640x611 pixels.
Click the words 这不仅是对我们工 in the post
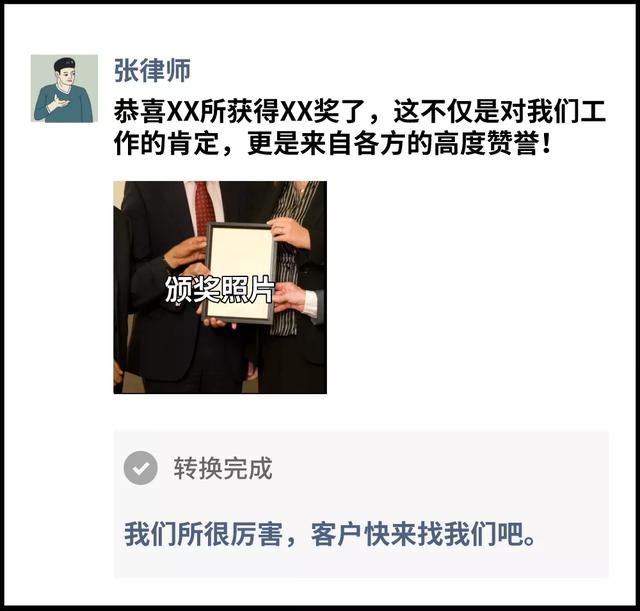[x=499, y=111]
